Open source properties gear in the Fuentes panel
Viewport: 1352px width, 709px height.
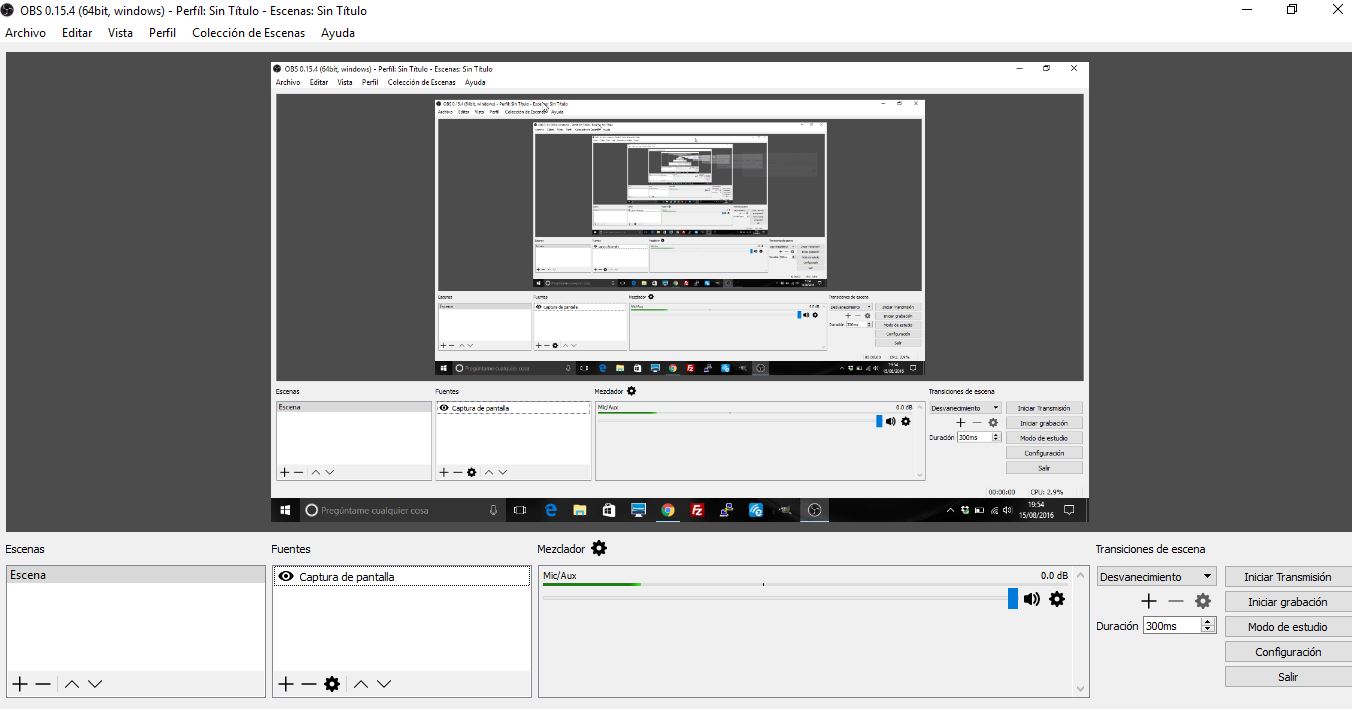[x=332, y=684]
